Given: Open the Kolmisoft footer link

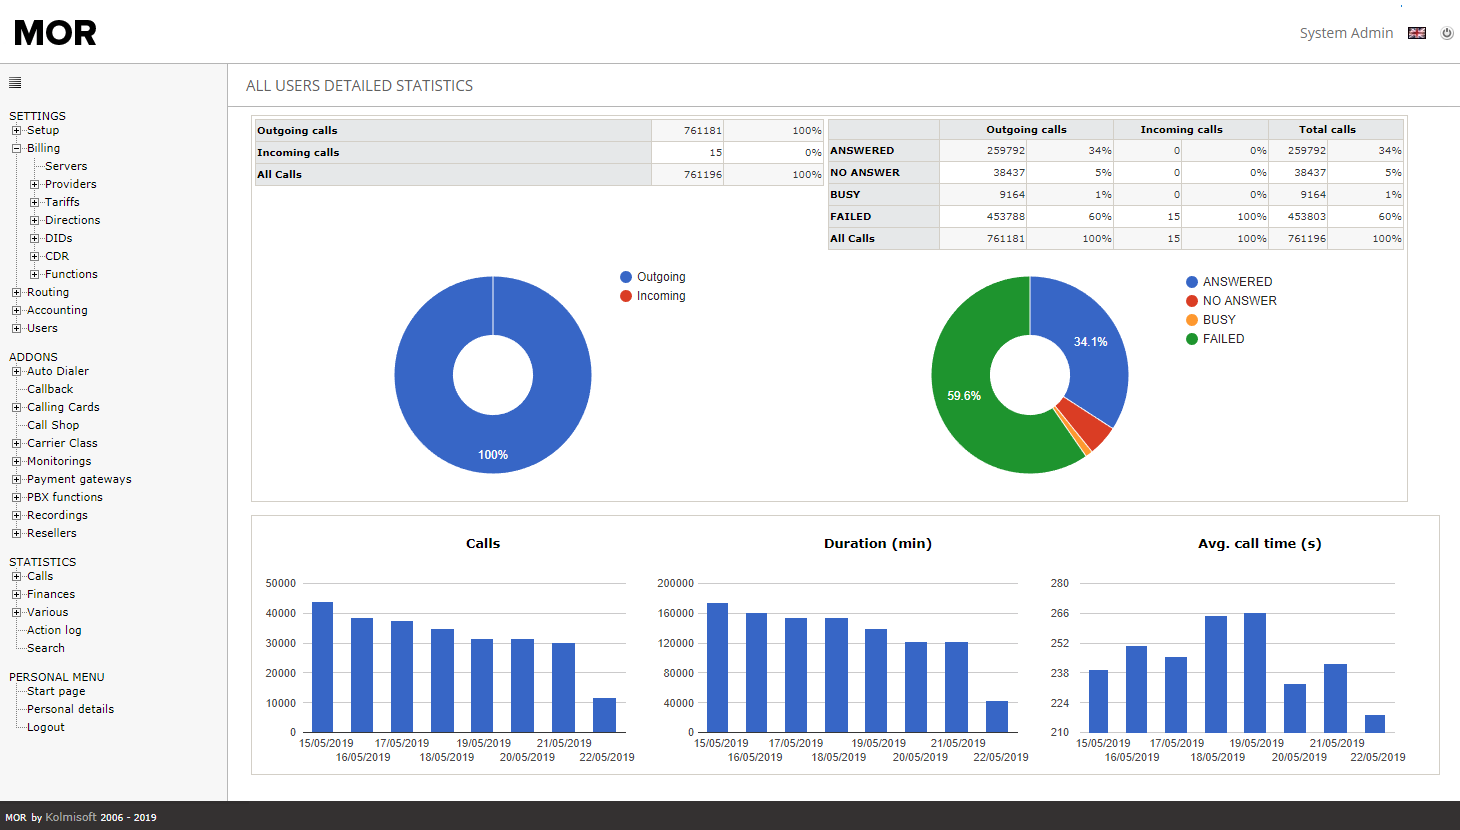Looking at the screenshot, I should (71, 817).
